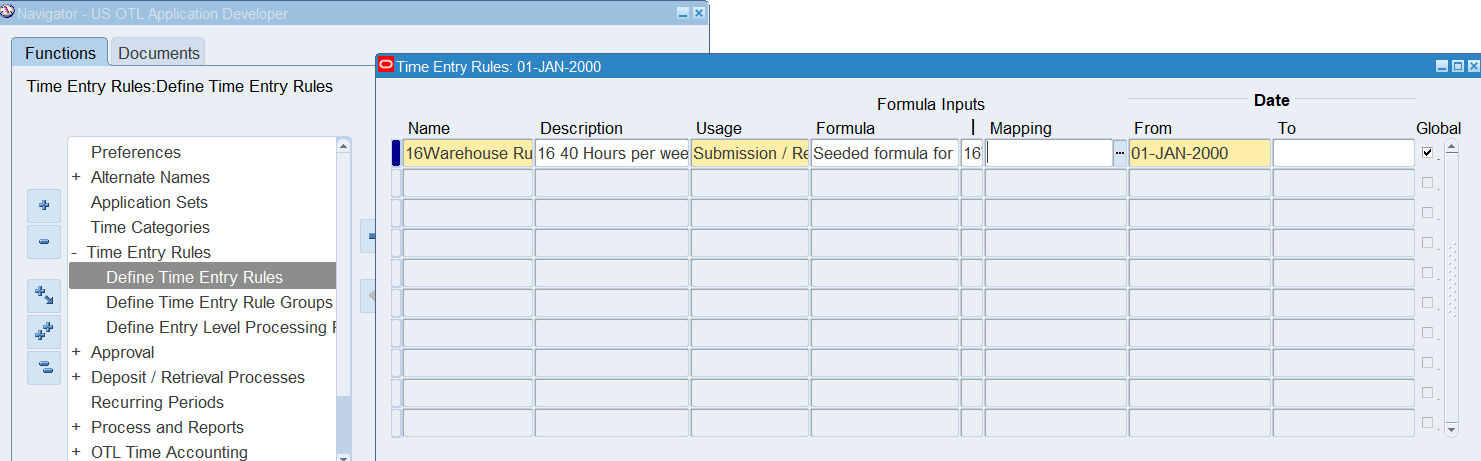Open Mapping list of values ellipsis
This screenshot has width=1481, height=461.
pos(1119,153)
